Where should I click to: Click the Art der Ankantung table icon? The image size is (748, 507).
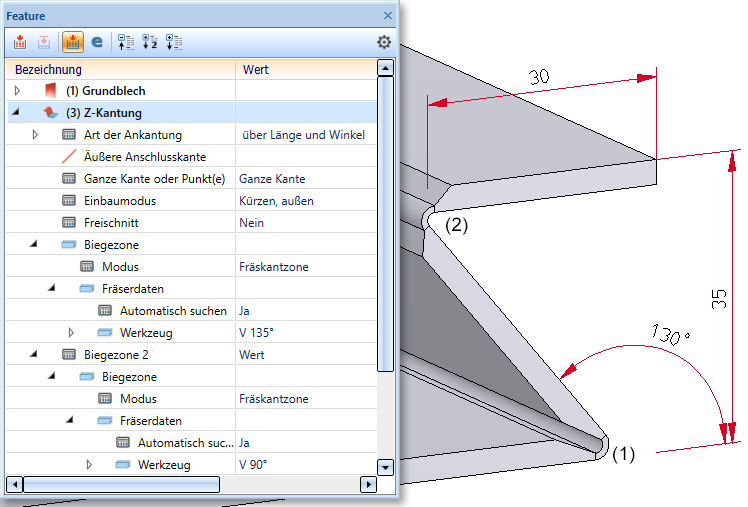[x=69, y=135]
